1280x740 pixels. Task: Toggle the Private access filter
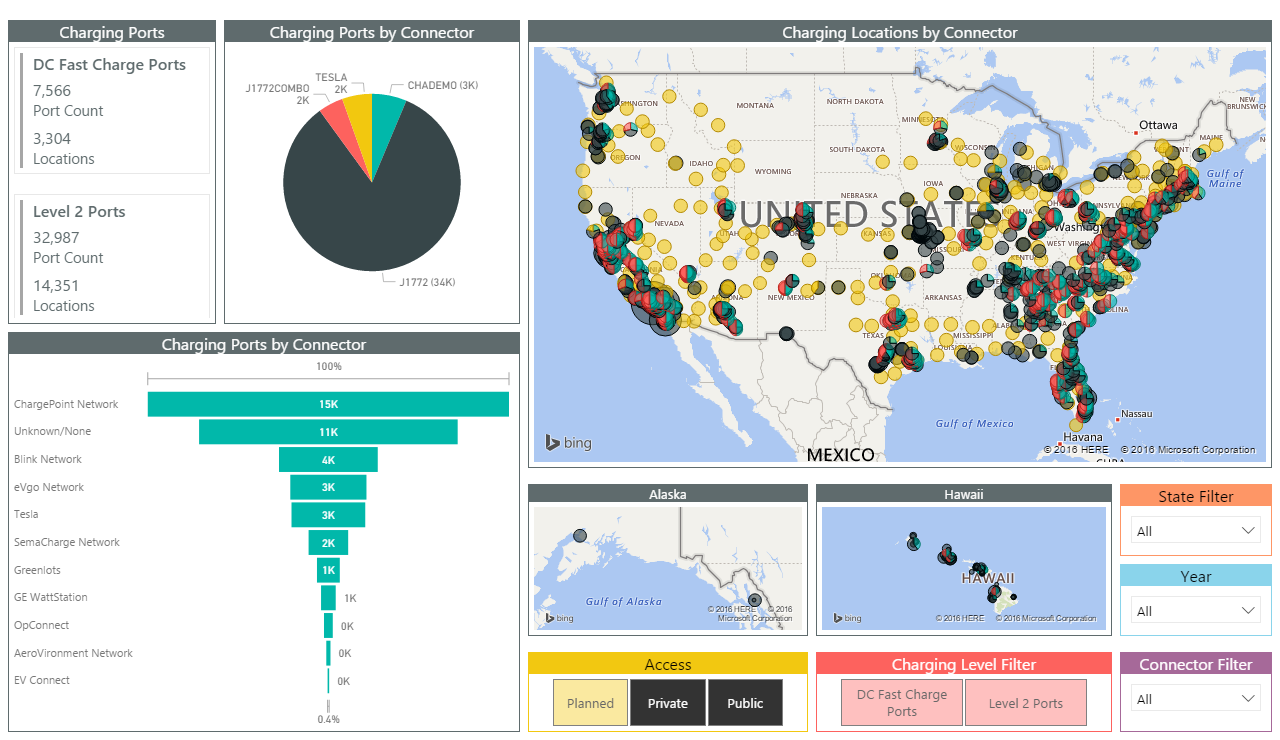(x=668, y=703)
